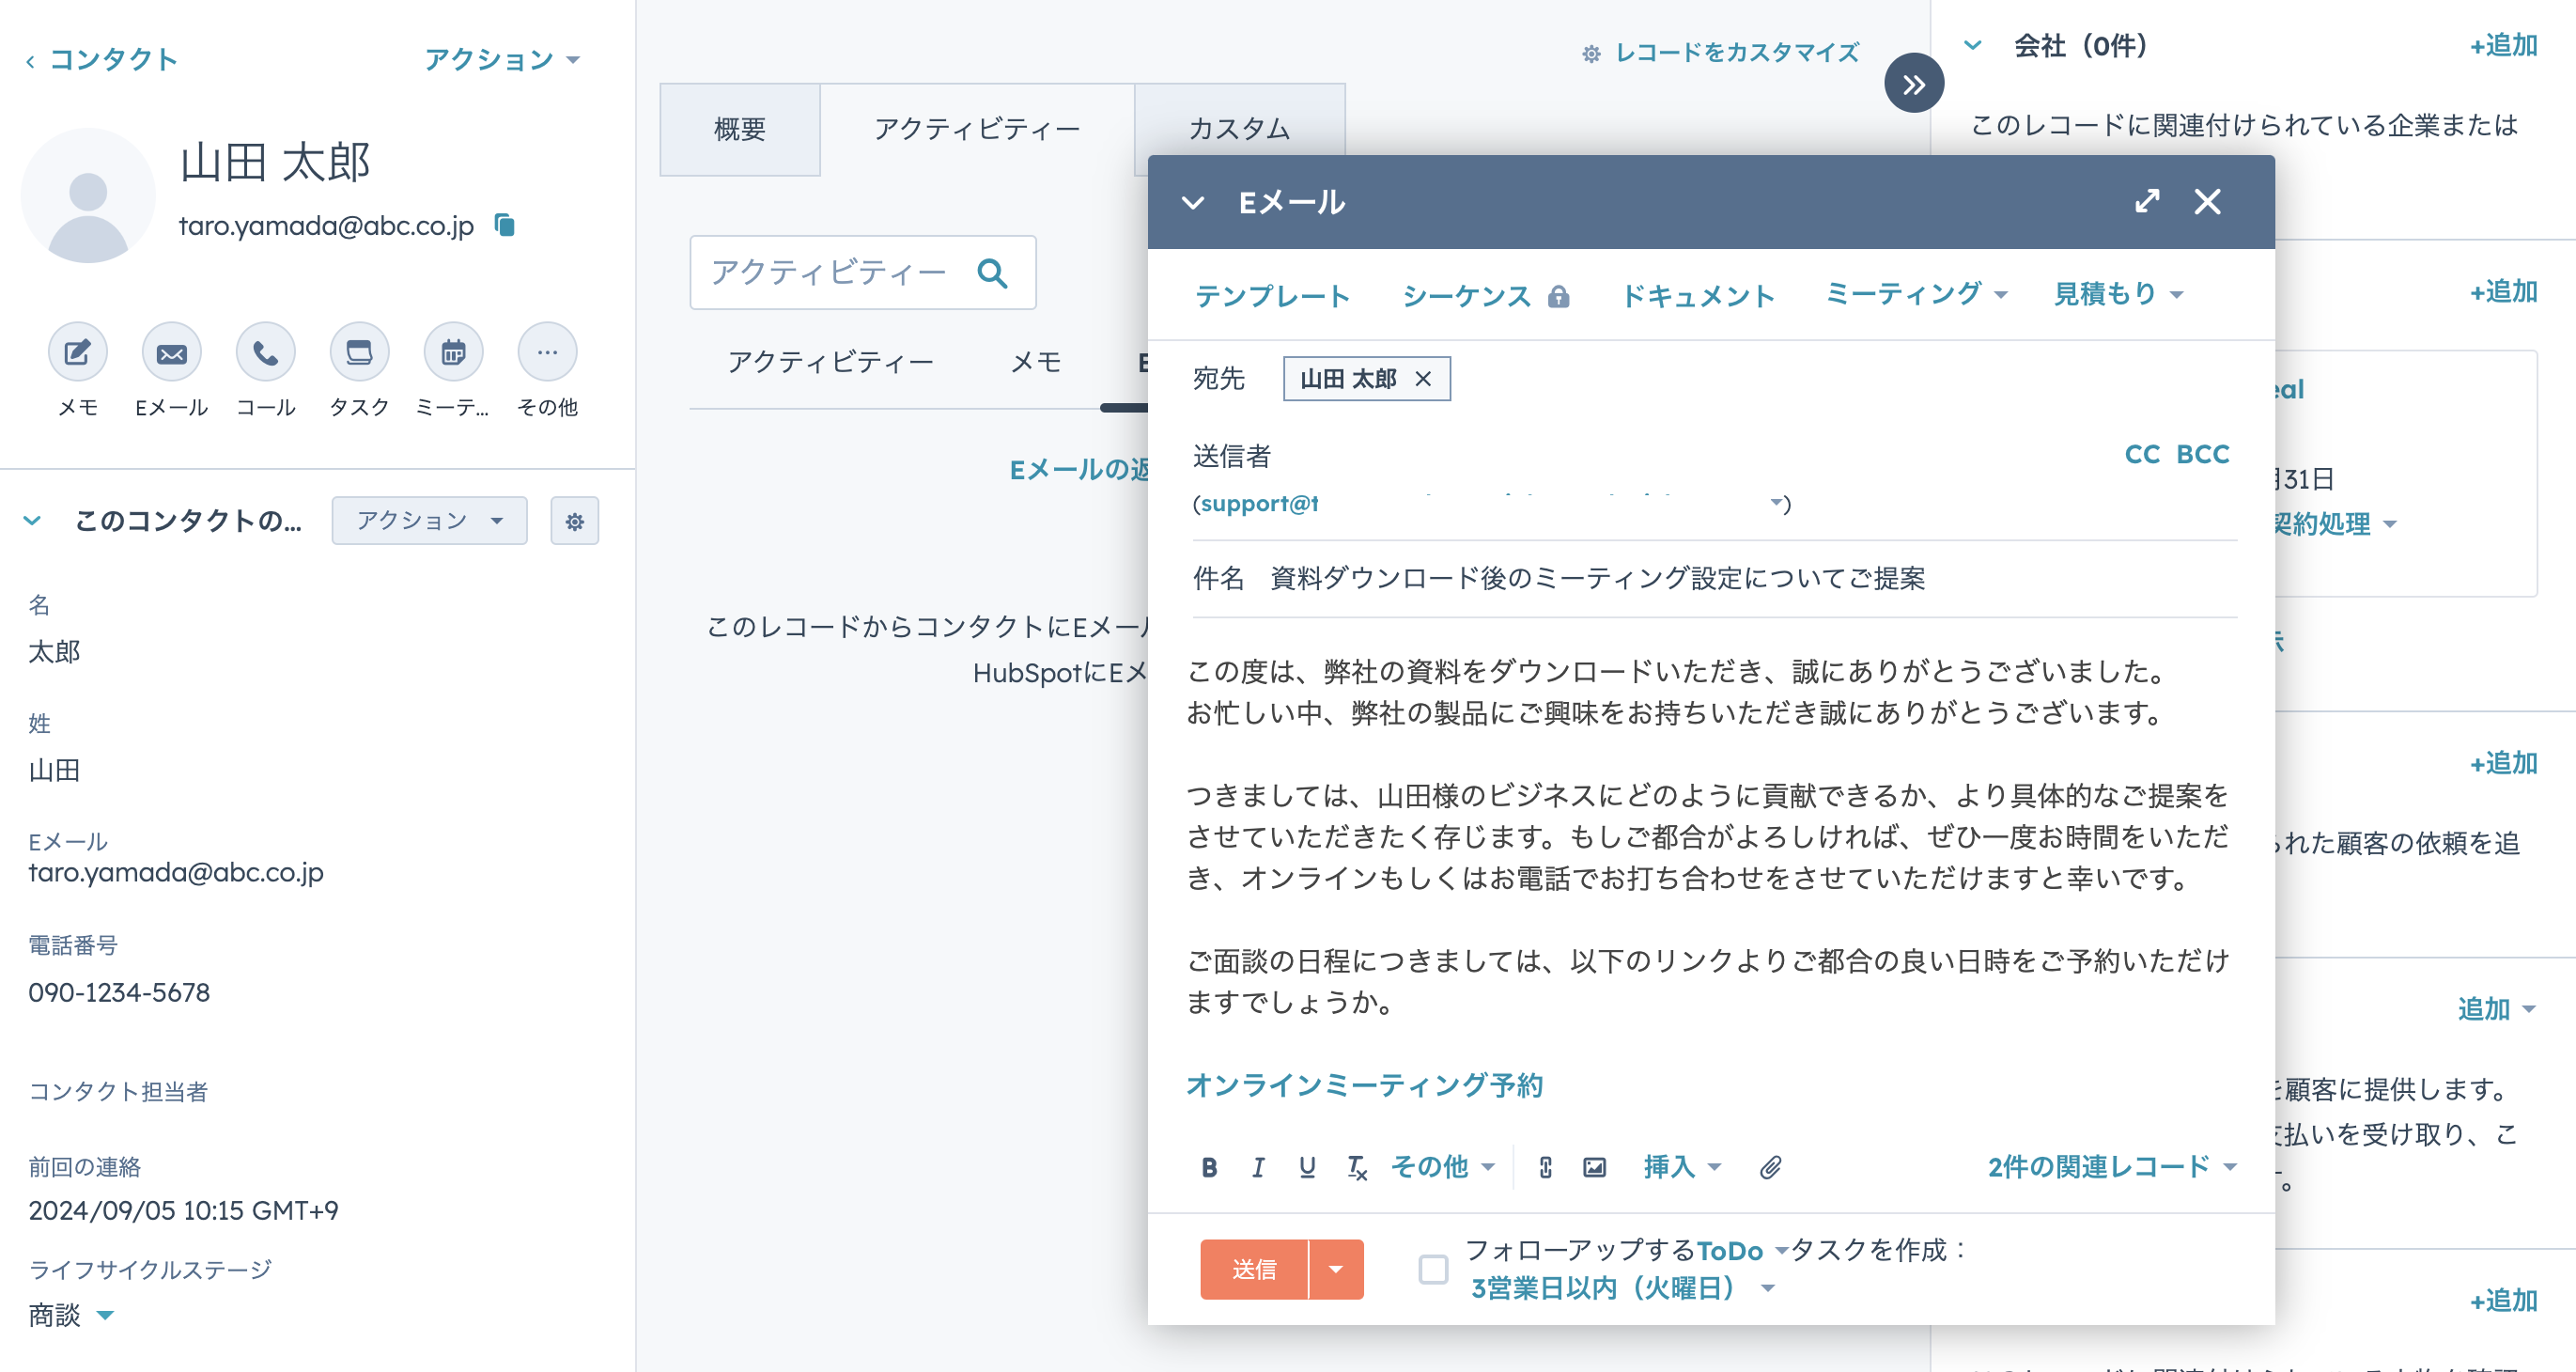Viewport: 2576px width, 1372px height.
Task: Open the その他 more actions icon
Action: [x=547, y=352]
